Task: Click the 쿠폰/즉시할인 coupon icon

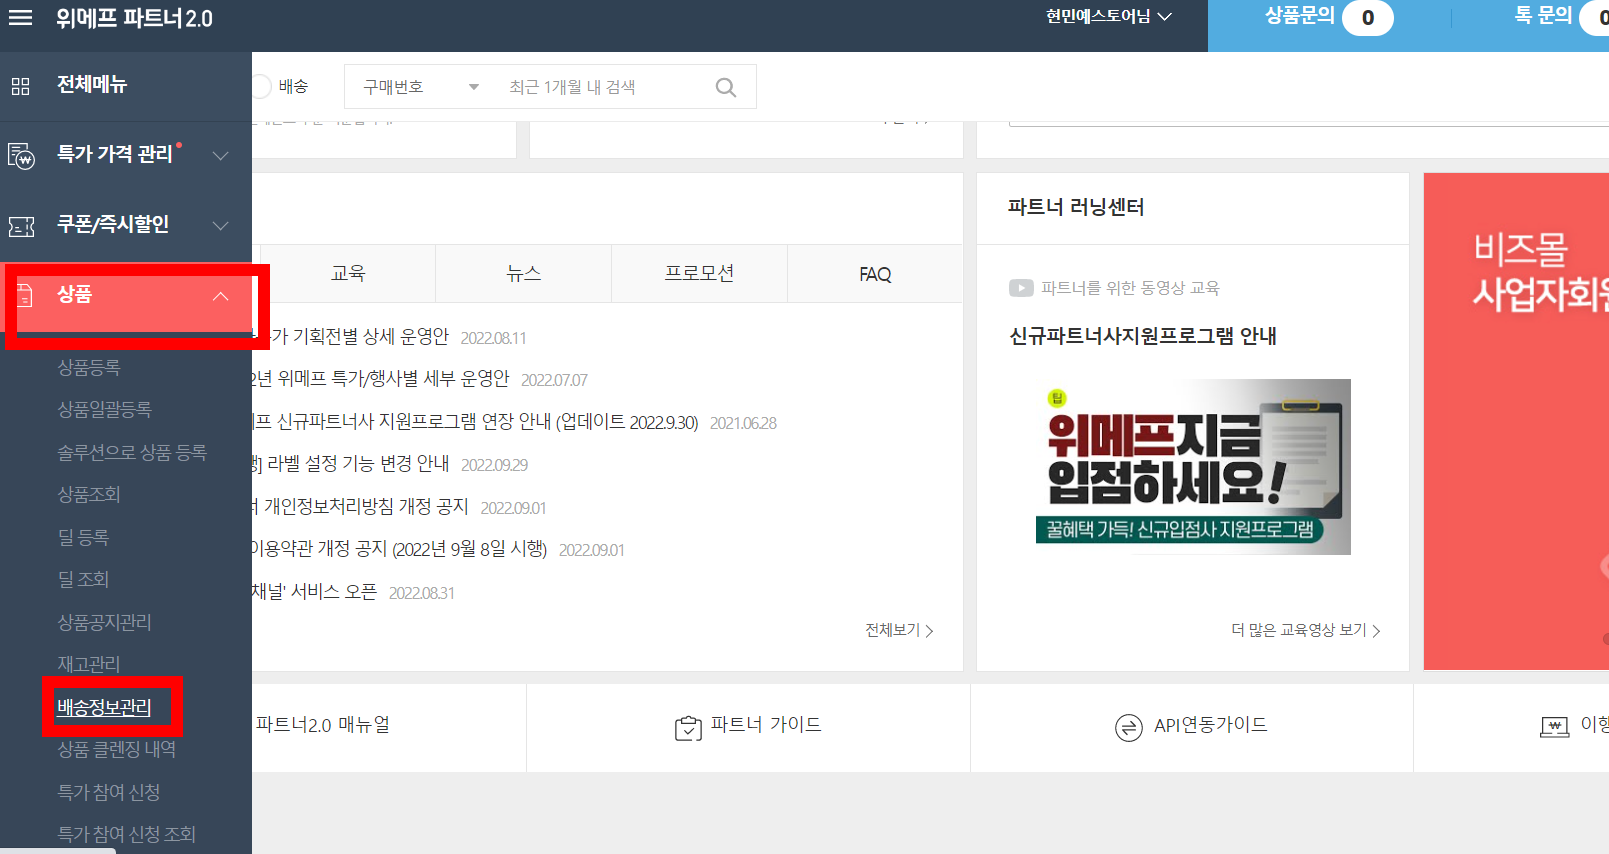Action: (x=21, y=226)
